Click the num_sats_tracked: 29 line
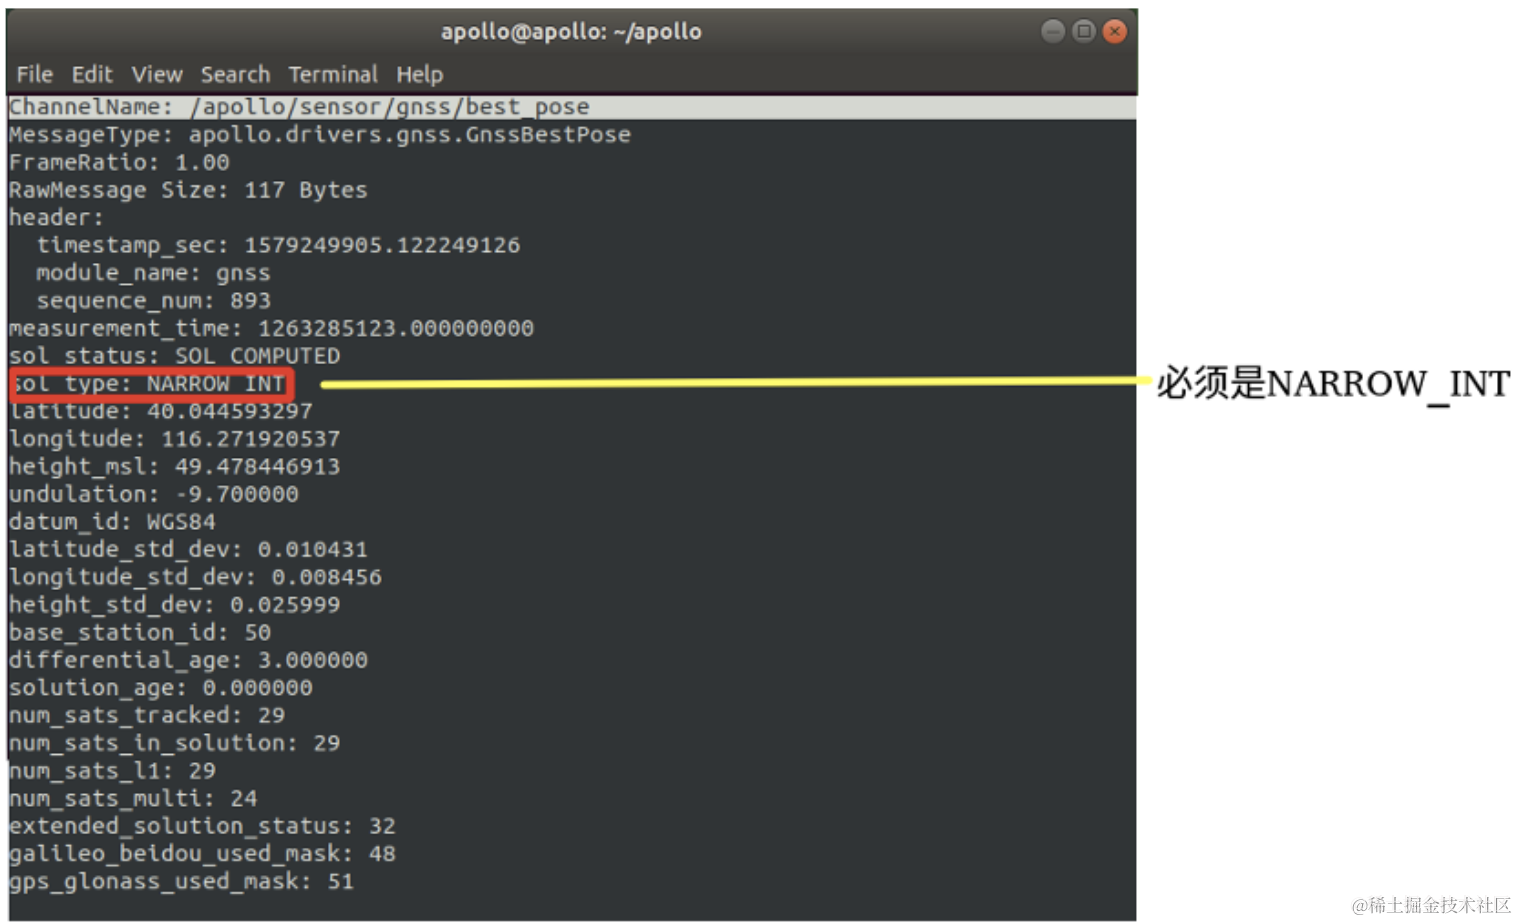Screen dimensions: 1518x922 point(147,715)
